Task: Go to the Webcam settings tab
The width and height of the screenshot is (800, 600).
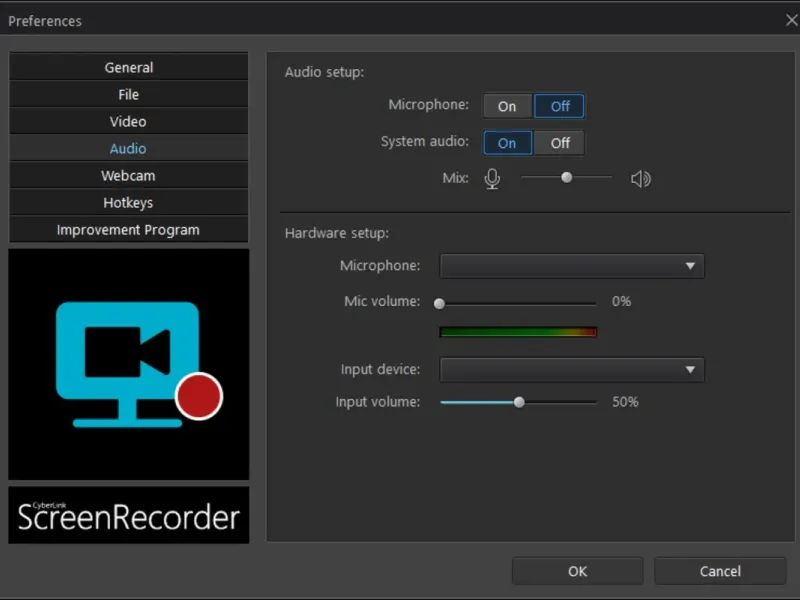Action: coord(129,176)
